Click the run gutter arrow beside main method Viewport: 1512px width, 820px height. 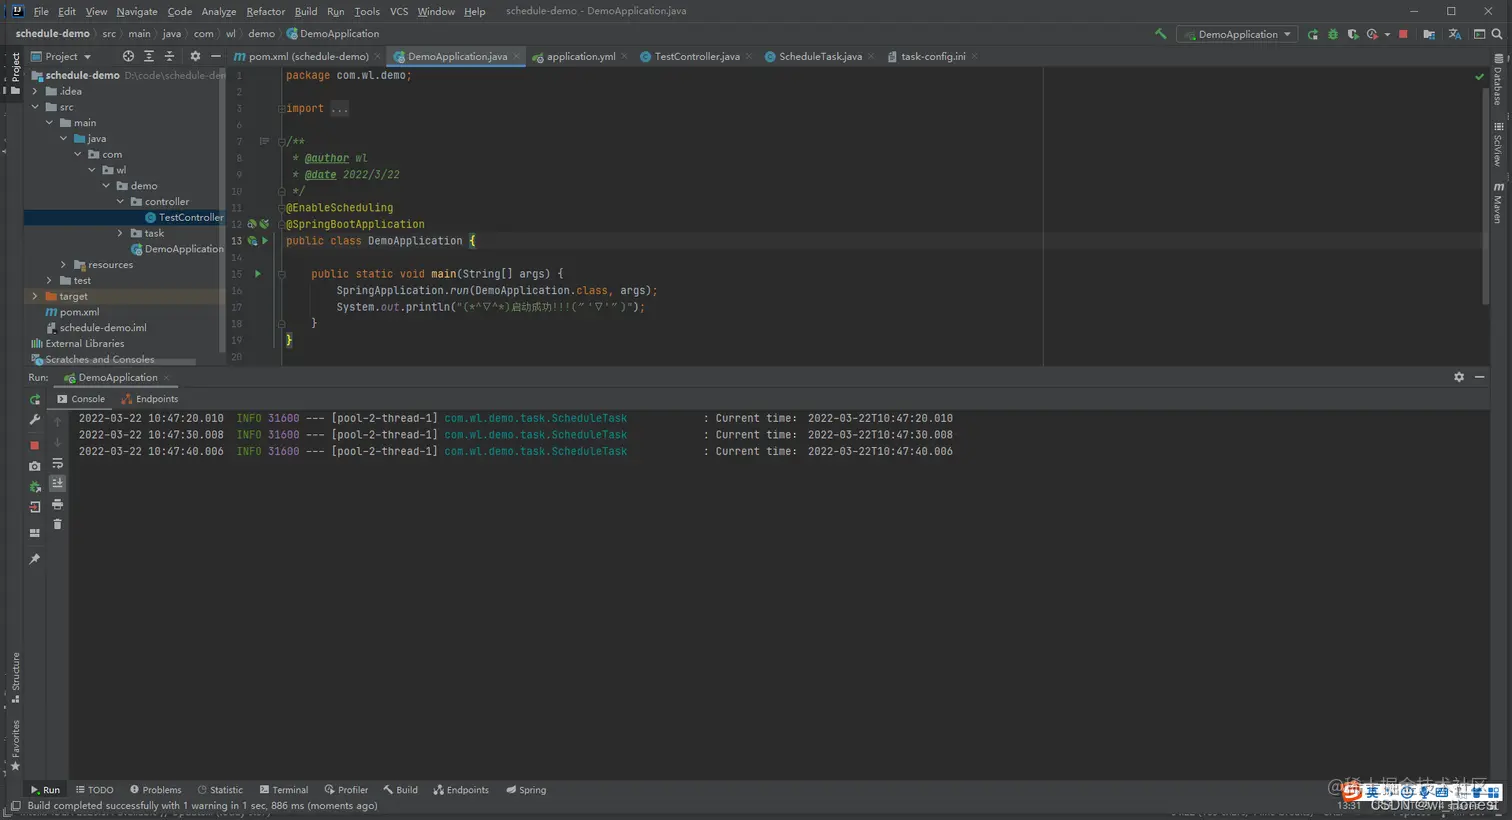click(x=258, y=274)
